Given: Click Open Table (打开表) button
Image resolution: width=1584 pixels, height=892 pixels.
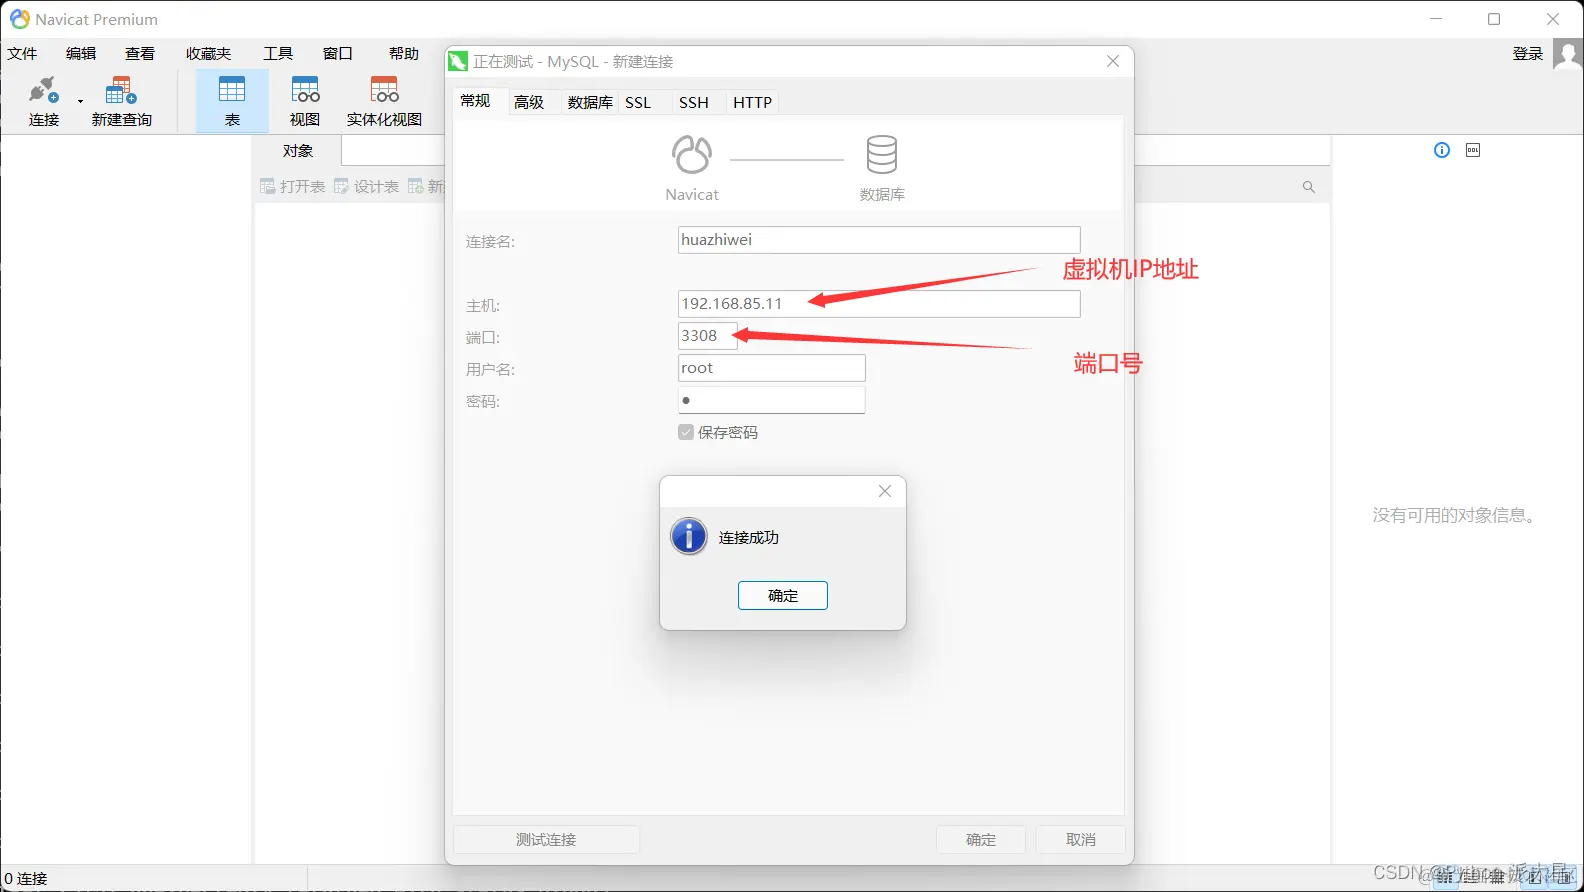Looking at the screenshot, I should [x=293, y=187].
